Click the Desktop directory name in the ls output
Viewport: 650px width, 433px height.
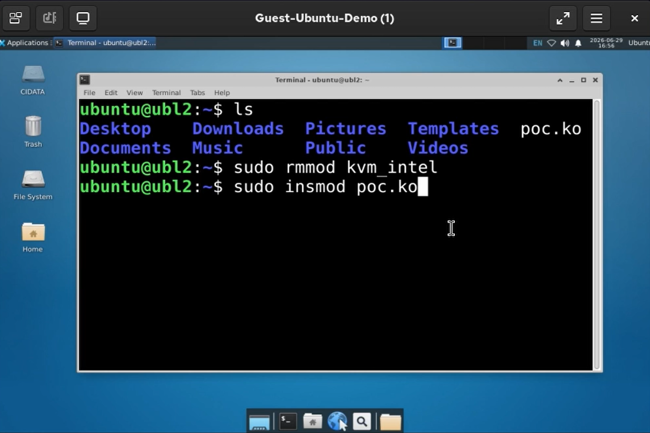tap(115, 129)
